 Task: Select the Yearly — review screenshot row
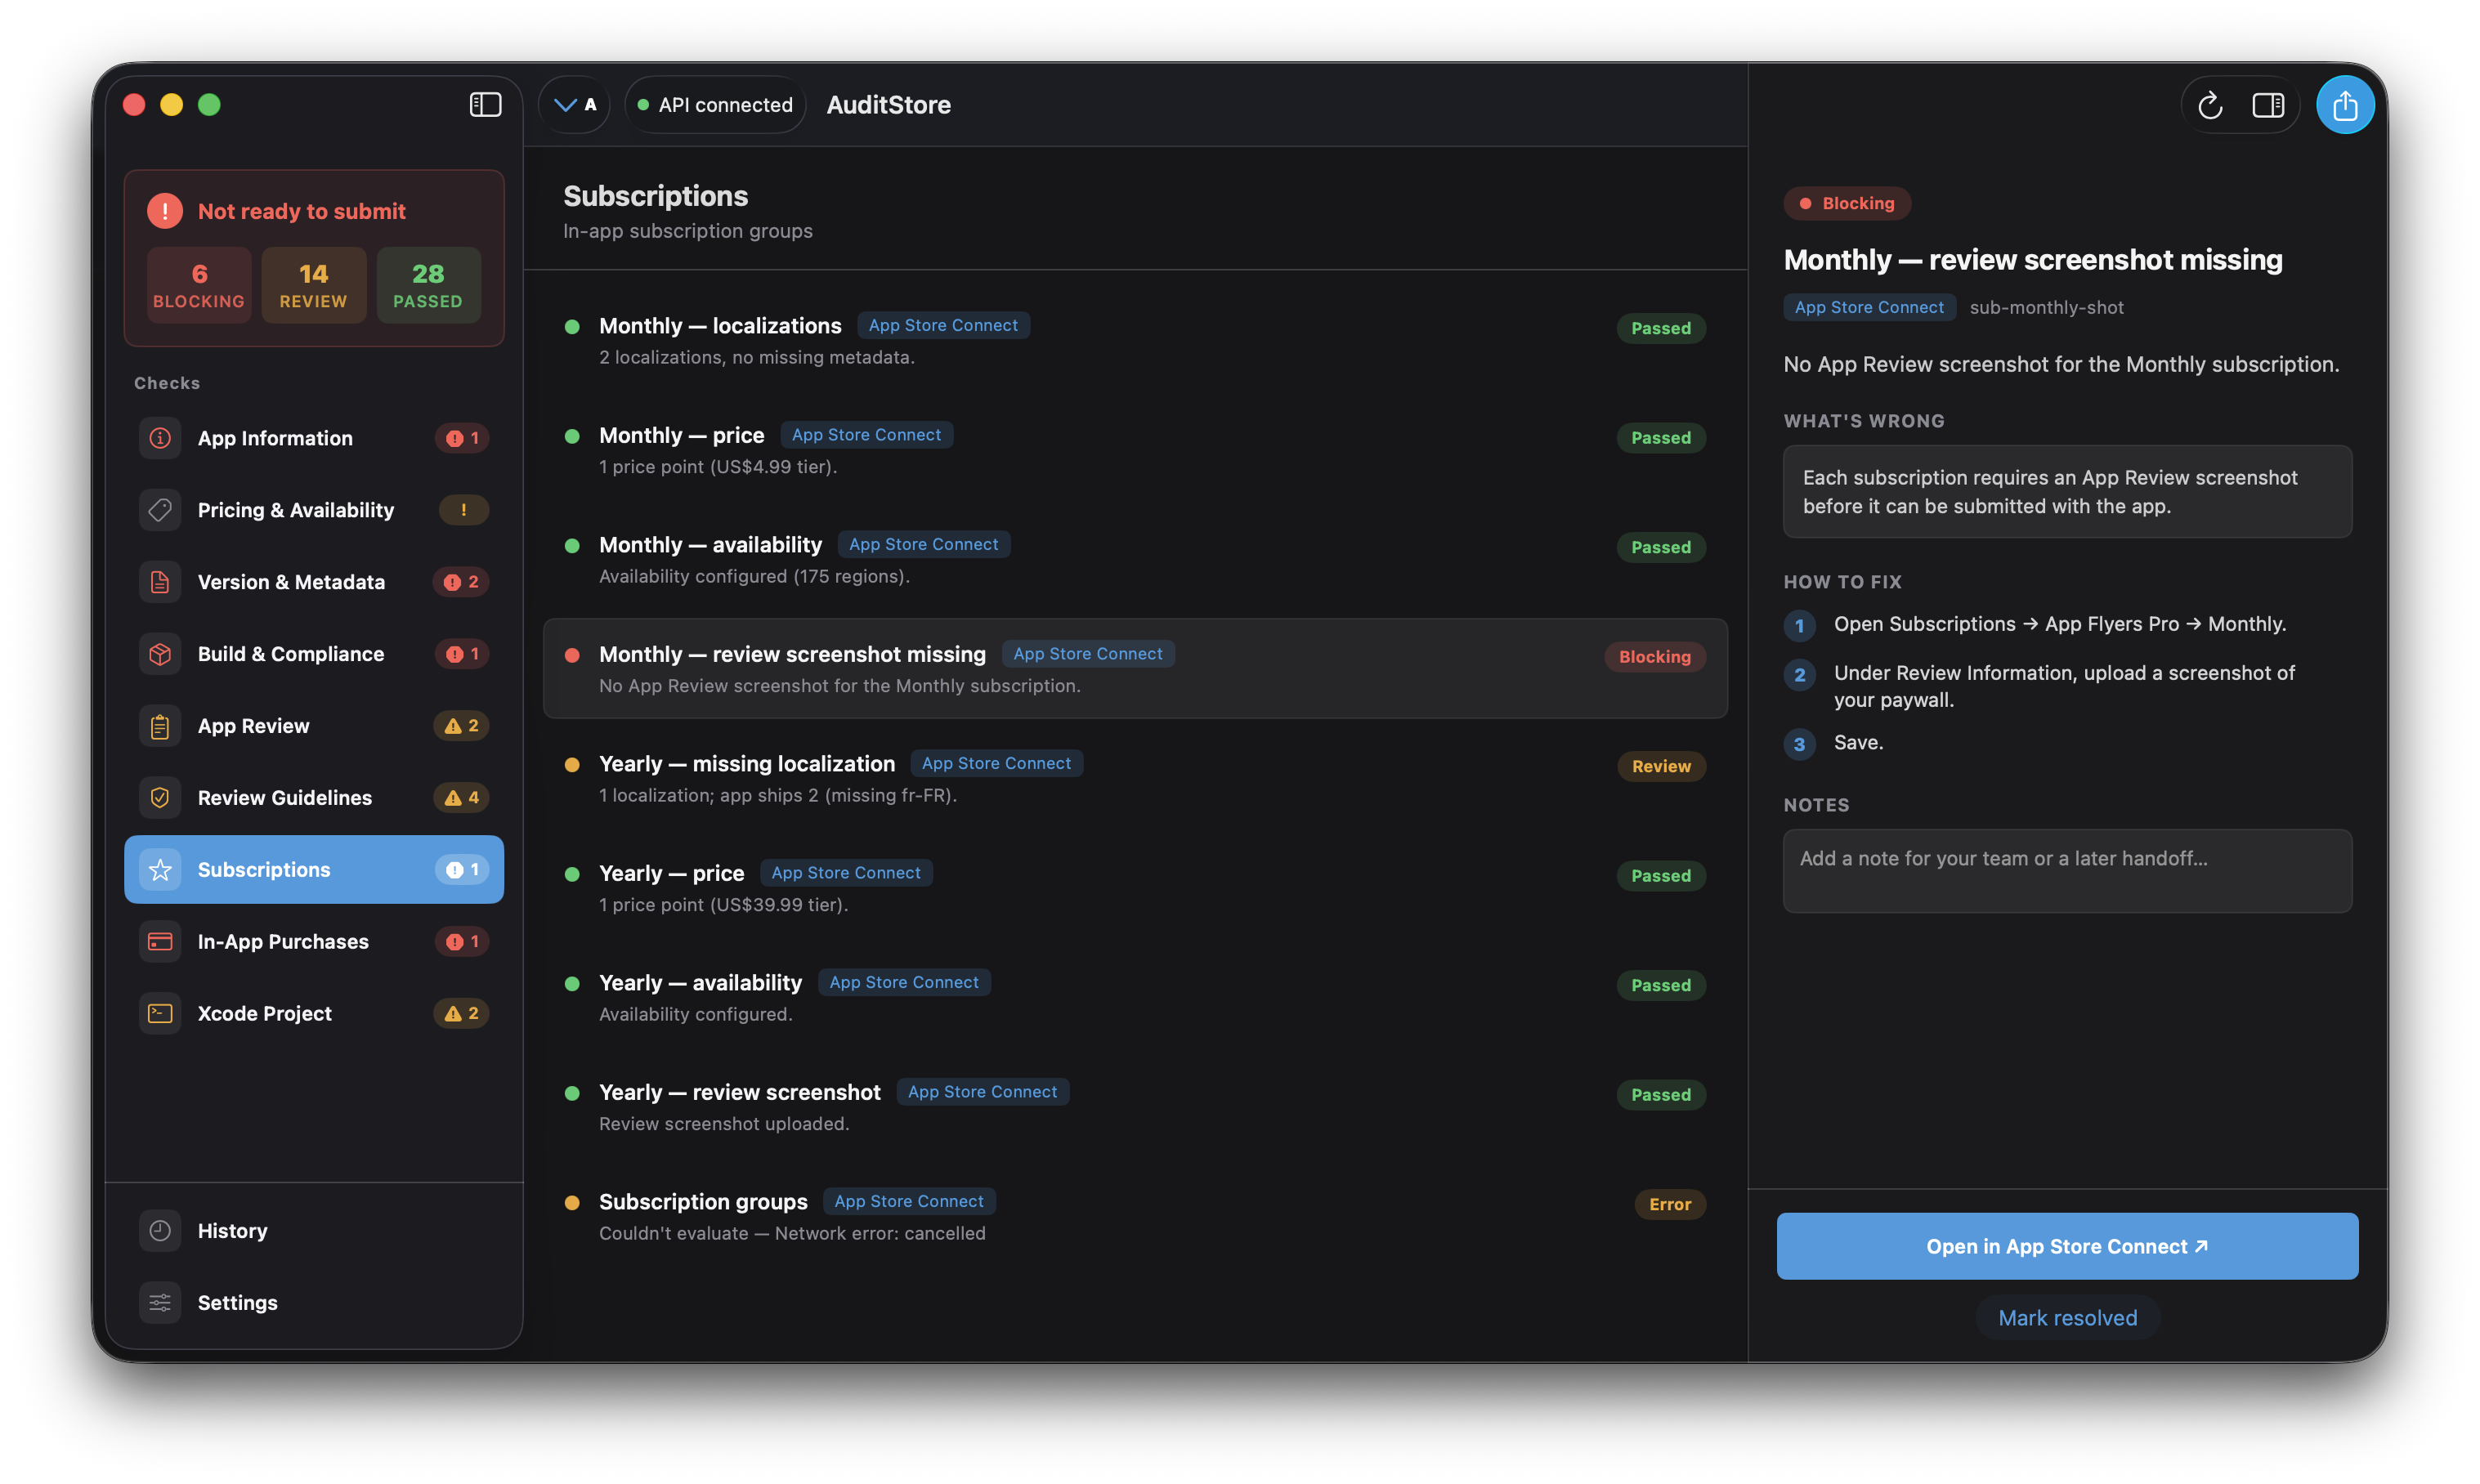[1135, 1107]
